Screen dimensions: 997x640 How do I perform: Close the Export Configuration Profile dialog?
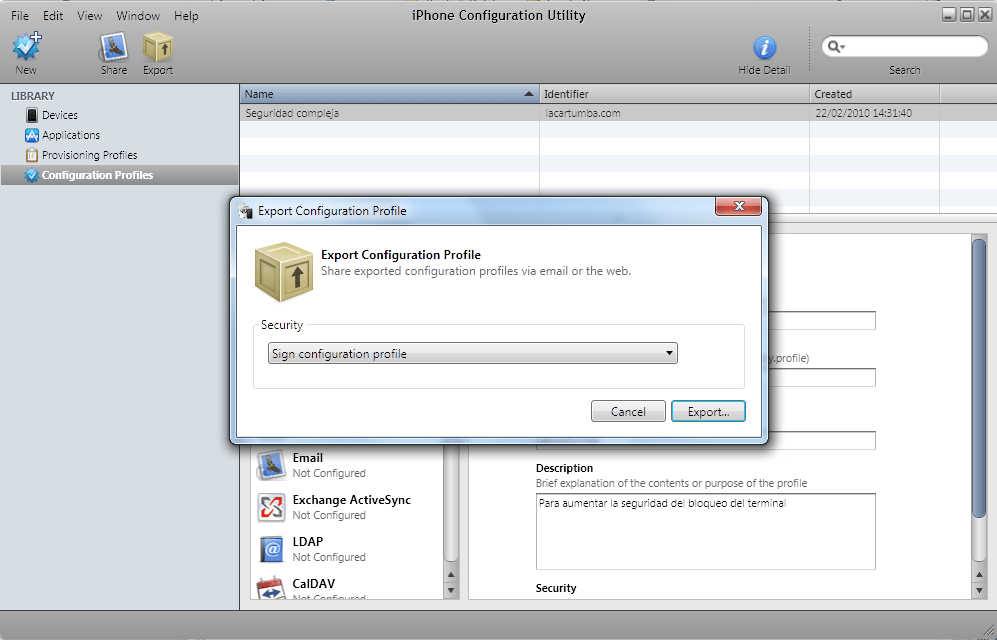[738, 206]
